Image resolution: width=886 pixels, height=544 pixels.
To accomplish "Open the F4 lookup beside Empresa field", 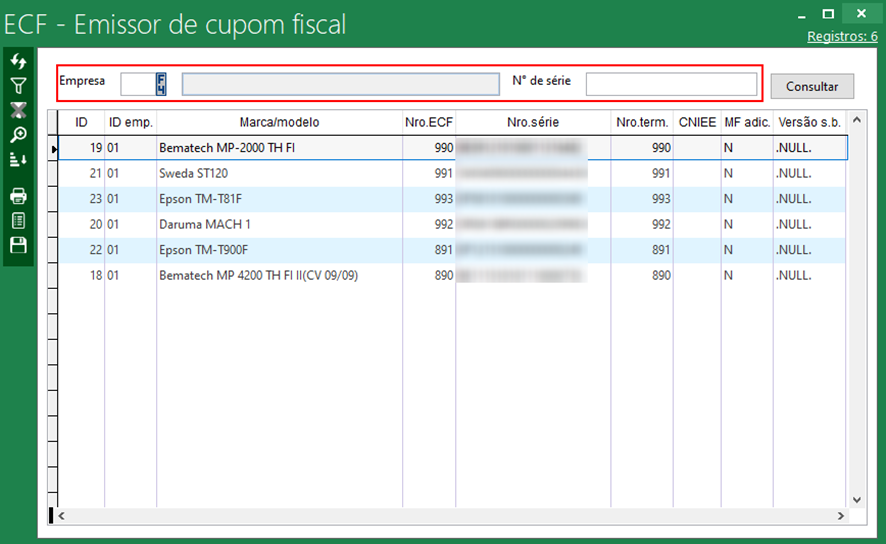I will click(160, 84).
